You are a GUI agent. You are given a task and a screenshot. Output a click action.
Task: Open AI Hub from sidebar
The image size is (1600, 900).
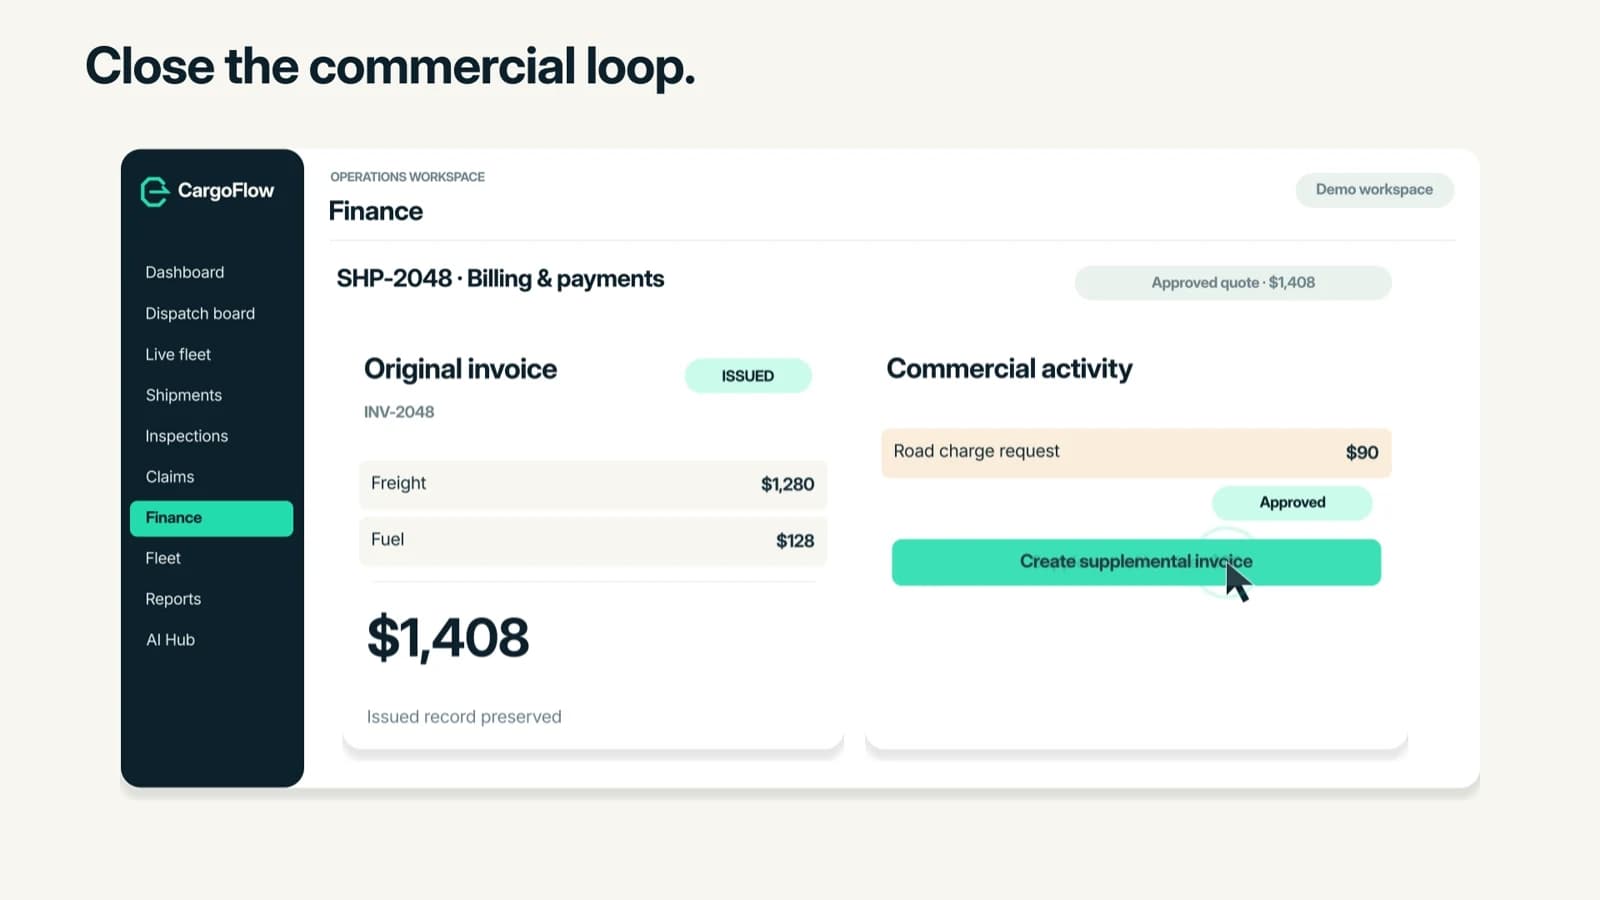click(x=171, y=640)
